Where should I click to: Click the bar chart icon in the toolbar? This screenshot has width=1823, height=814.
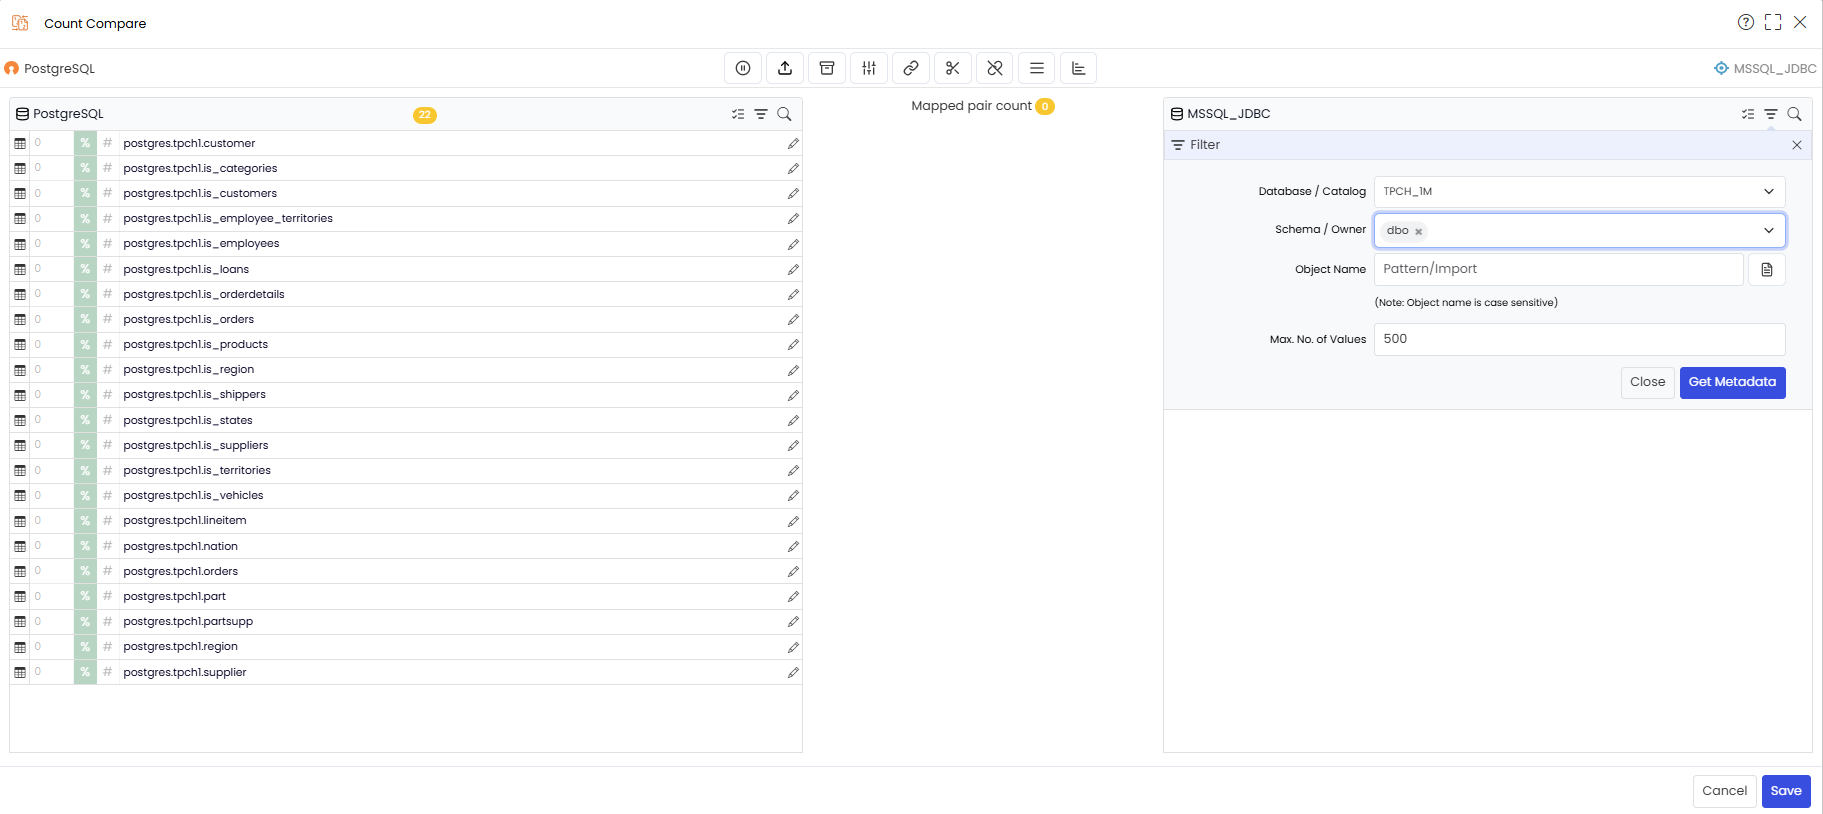coord(1079,68)
